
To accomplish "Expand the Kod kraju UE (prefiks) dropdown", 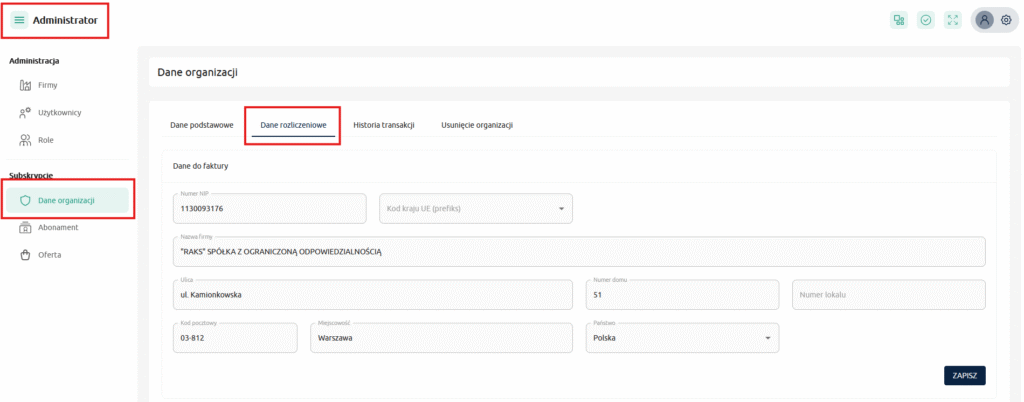I will (476, 209).
